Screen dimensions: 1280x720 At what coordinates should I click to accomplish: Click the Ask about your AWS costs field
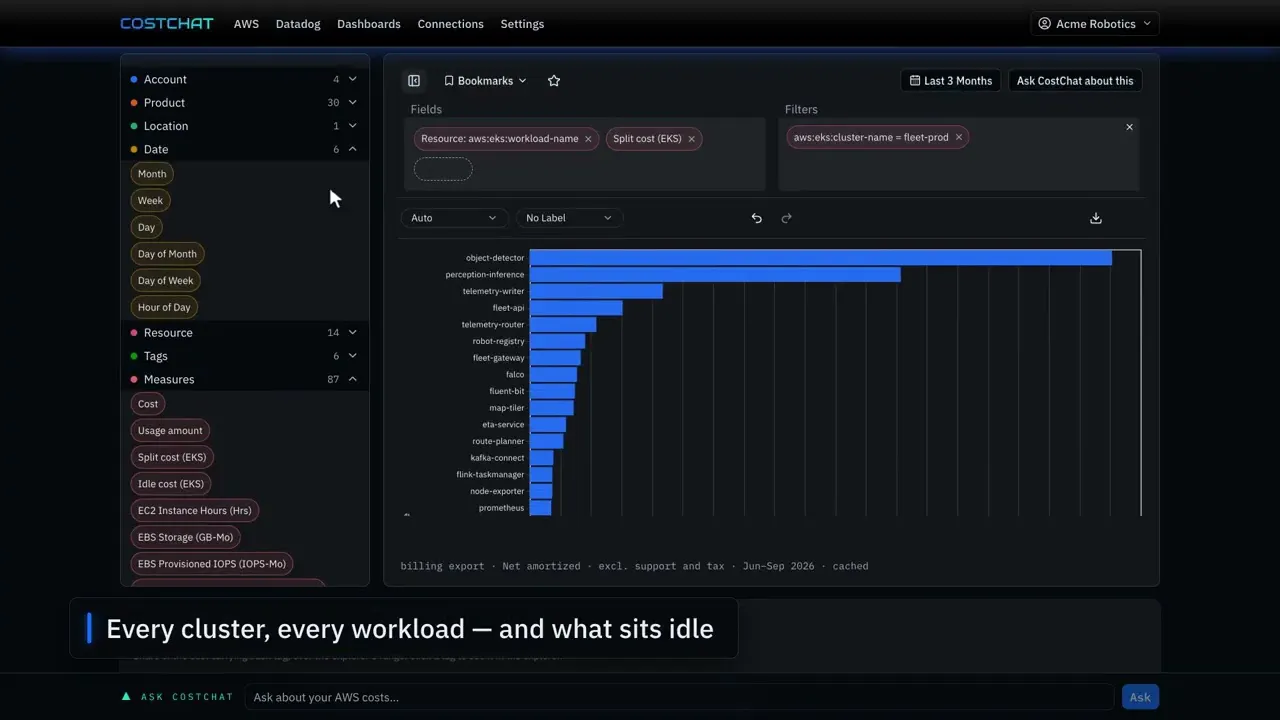(679, 698)
